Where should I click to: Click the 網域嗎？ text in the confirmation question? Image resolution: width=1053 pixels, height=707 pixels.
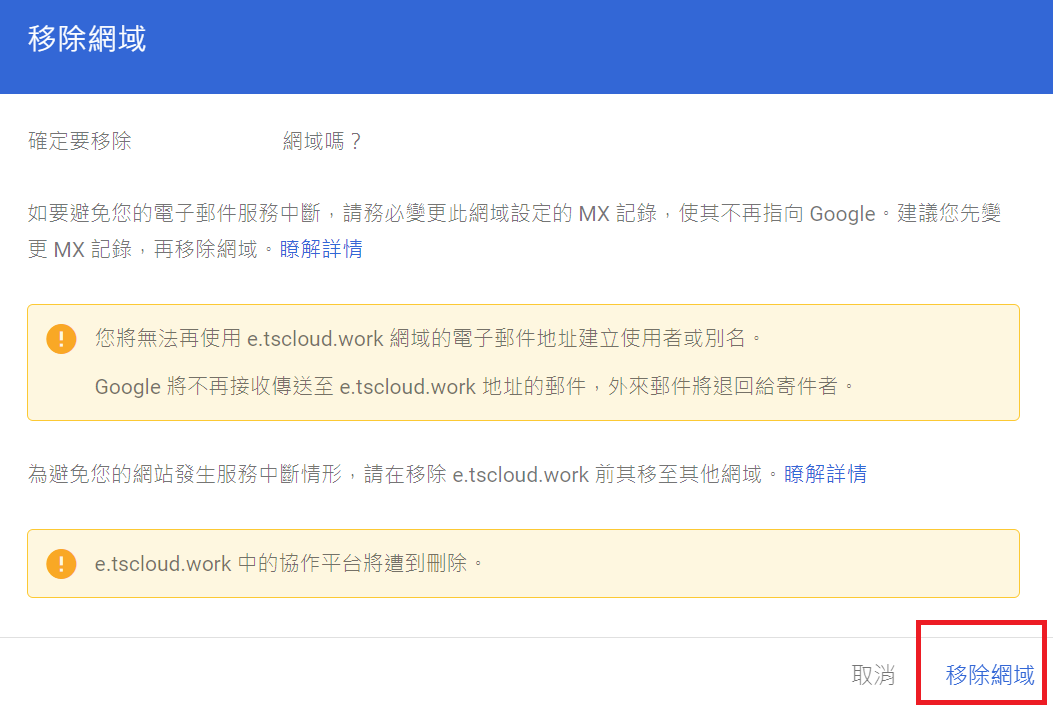[322, 141]
